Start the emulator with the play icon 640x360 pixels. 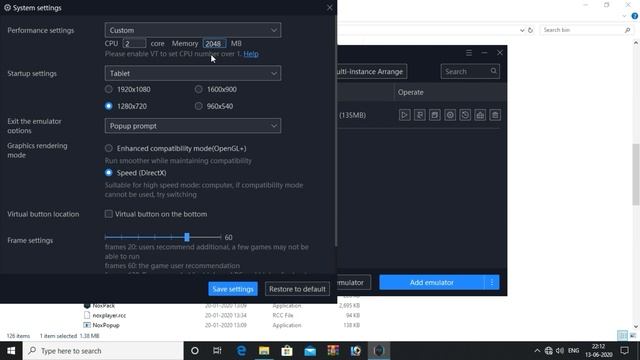click(x=404, y=115)
